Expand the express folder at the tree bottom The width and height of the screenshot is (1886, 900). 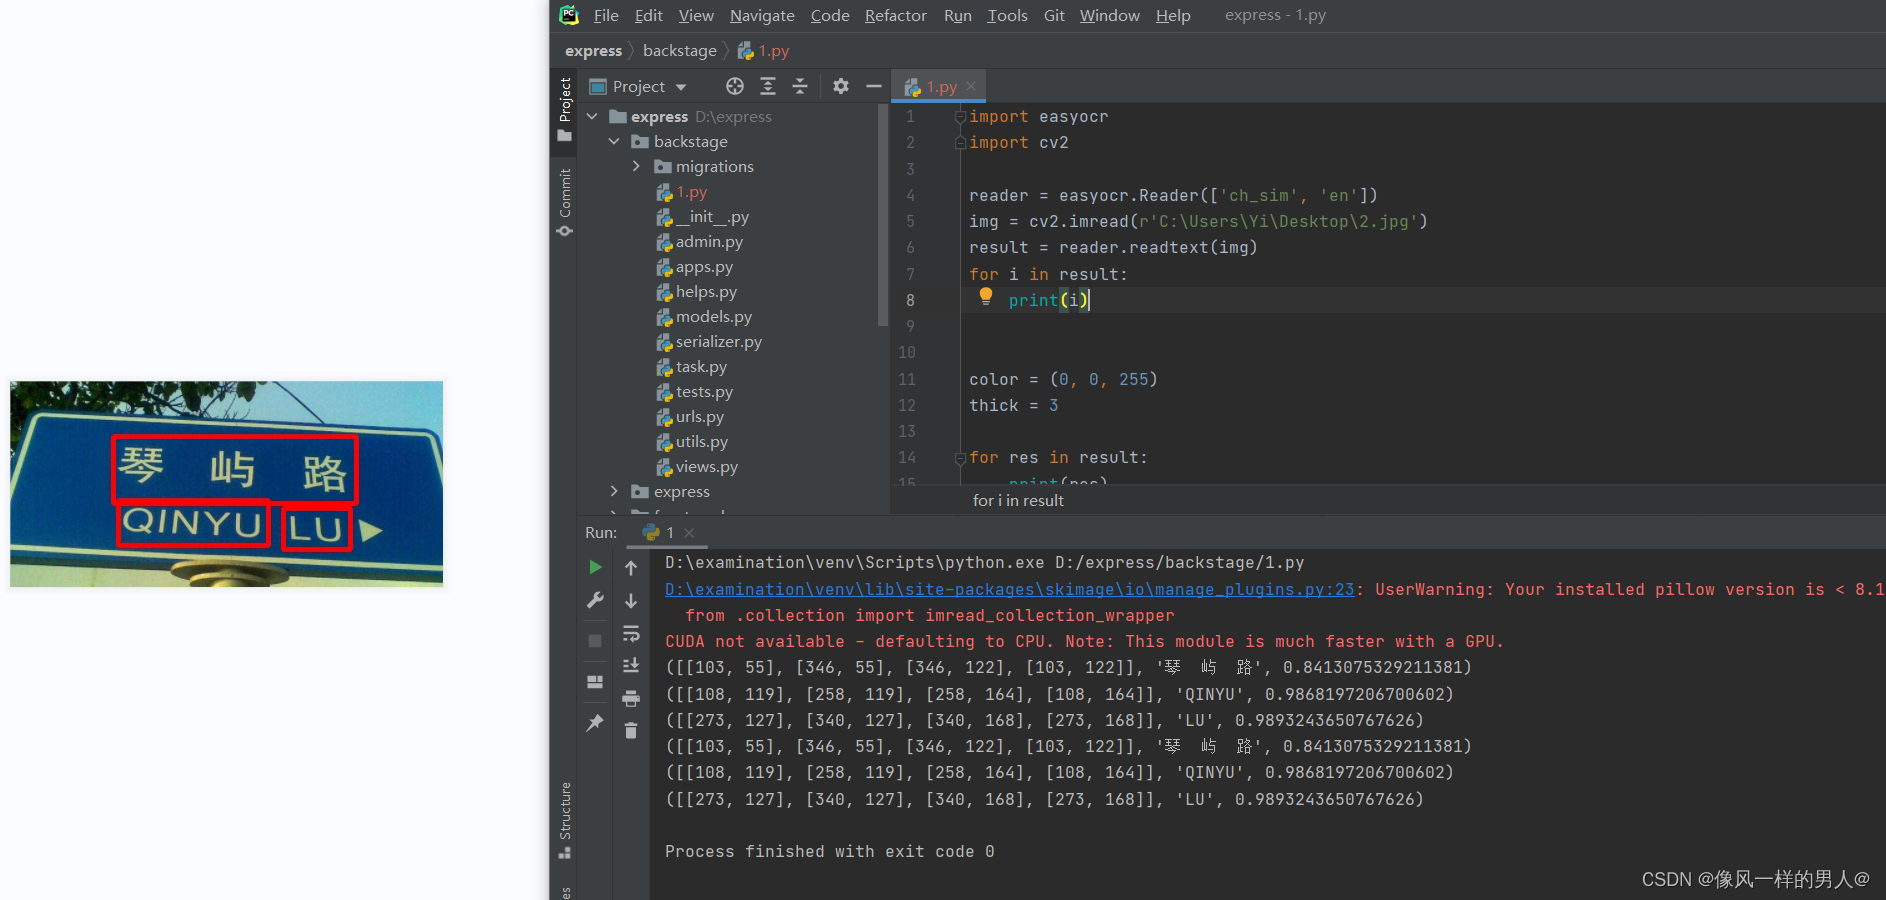tap(615, 491)
